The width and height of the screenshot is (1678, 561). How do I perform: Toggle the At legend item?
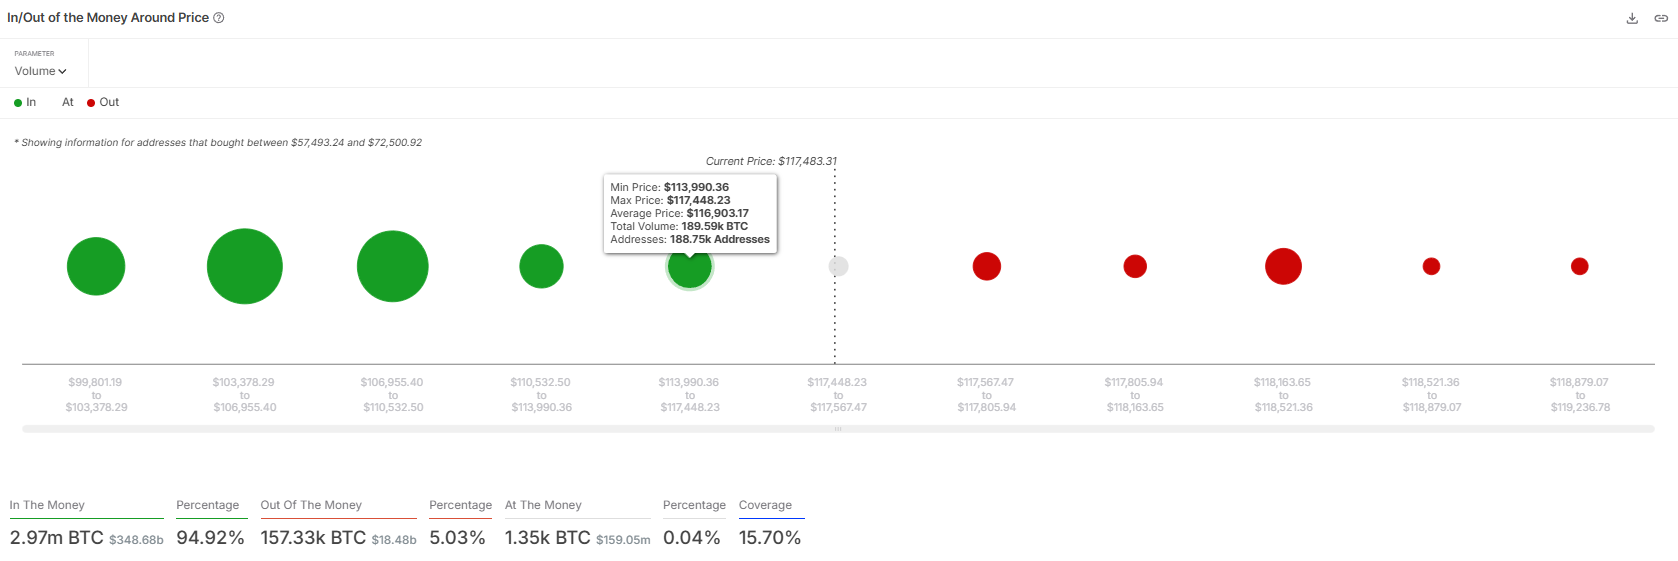(x=67, y=102)
